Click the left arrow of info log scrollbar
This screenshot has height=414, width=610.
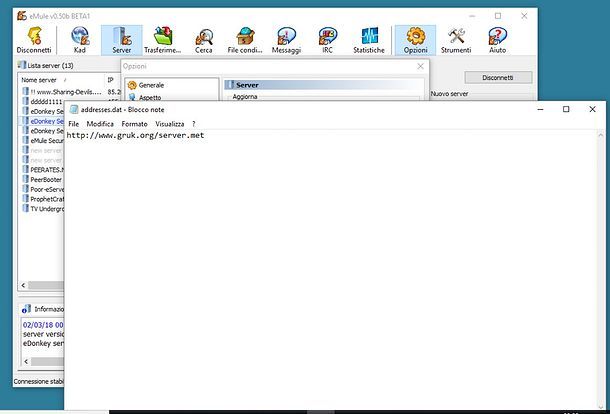pyautogui.click(x=26, y=361)
